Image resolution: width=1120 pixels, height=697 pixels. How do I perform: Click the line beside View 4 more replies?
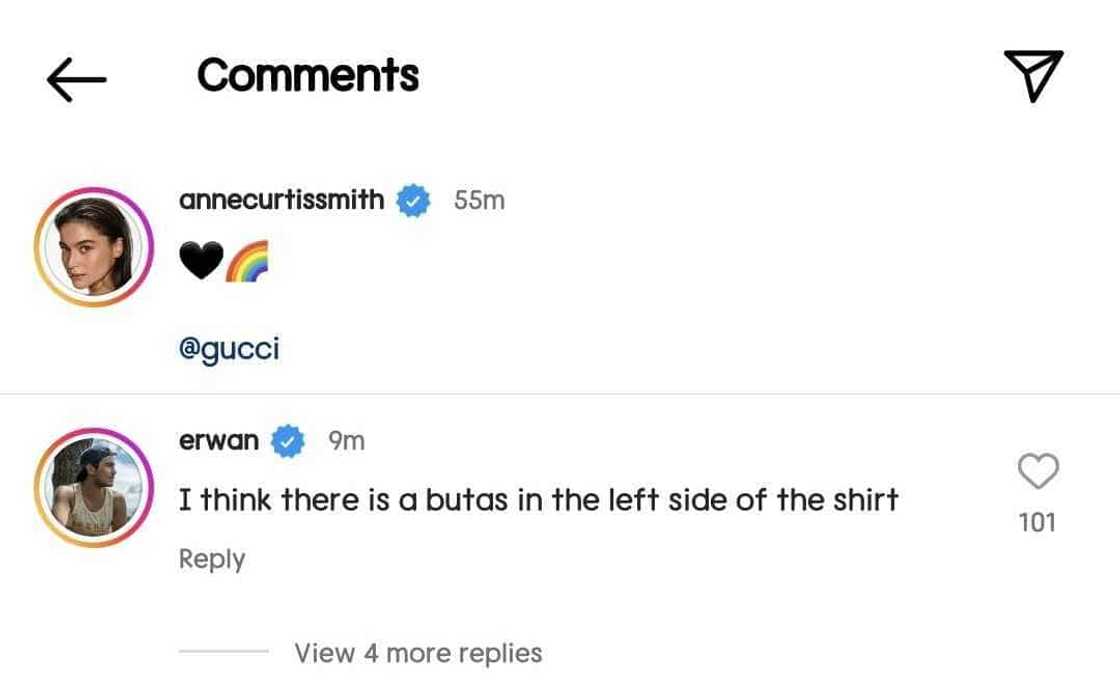[x=223, y=653]
